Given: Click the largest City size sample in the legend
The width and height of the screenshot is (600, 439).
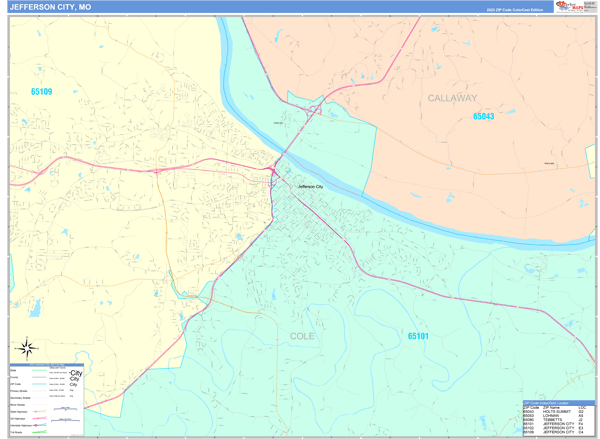Looking at the screenshot, I should coord(76,373).
